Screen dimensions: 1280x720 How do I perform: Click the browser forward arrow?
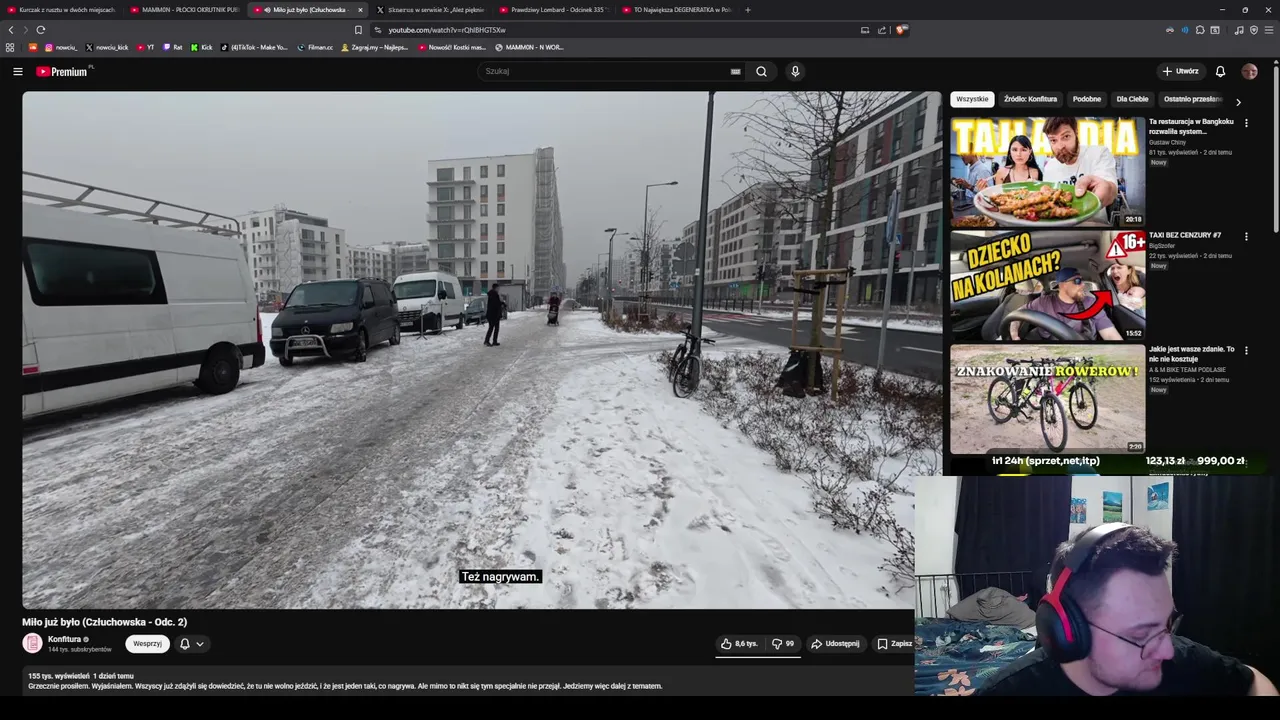pos(25,30)
